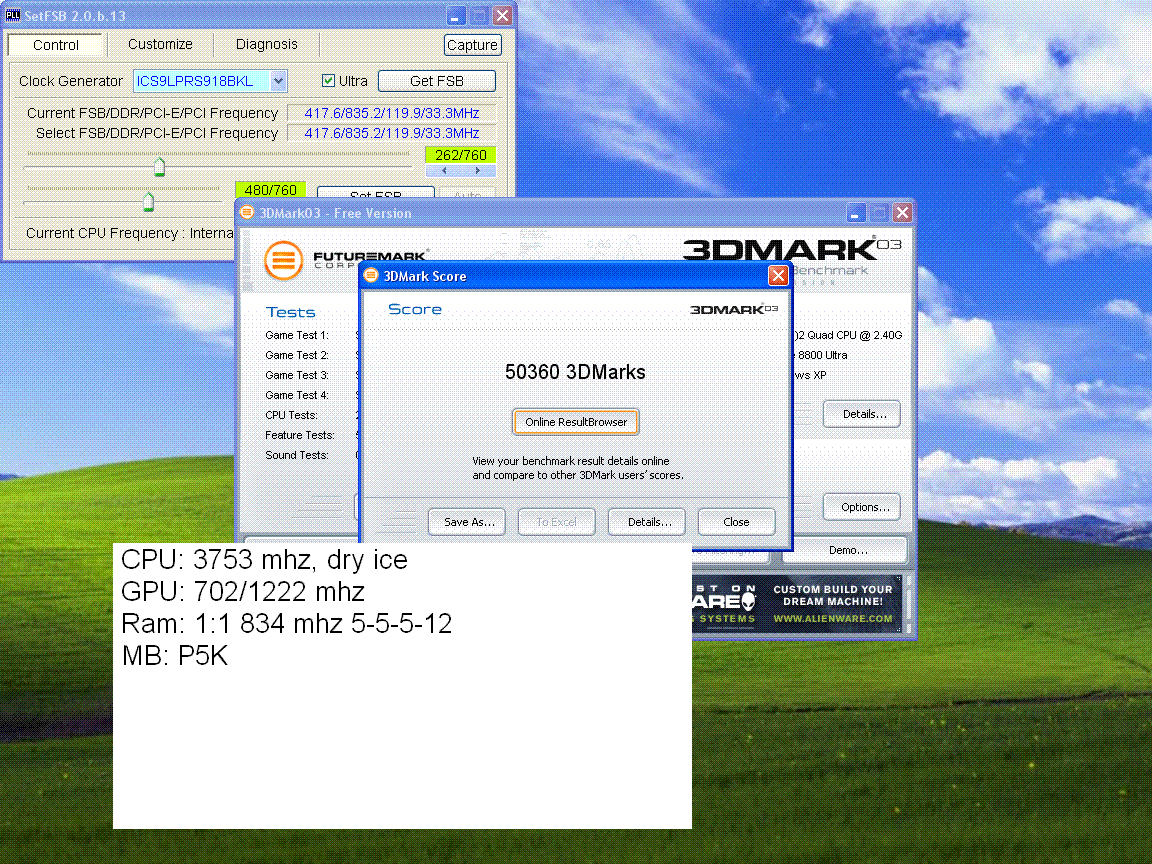The height and width of the screenshot is (864, 1152).
Task: Click the Game Test 1 label
Action: 297,335
